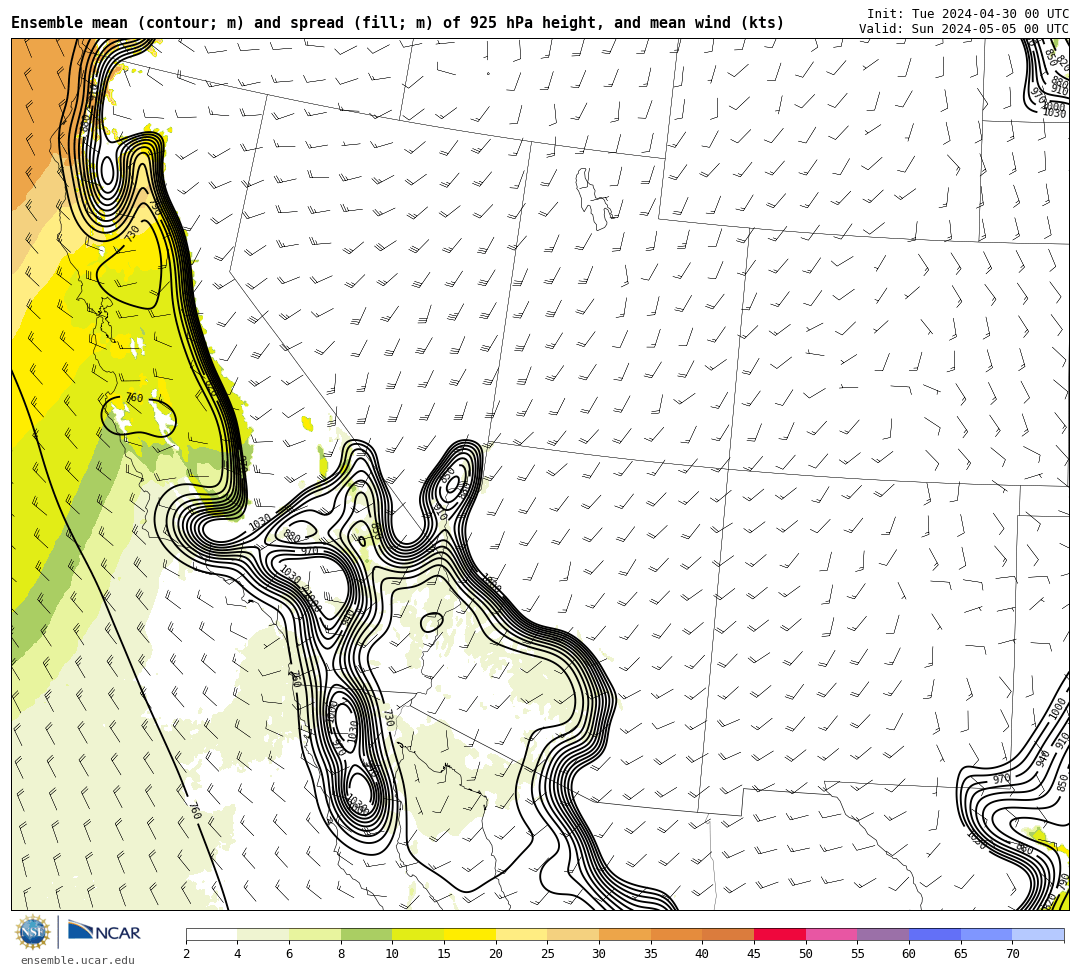Click the Init: Tue 2024-04-30 00 UTC text
1080x973 pixels.
point(968,14)
